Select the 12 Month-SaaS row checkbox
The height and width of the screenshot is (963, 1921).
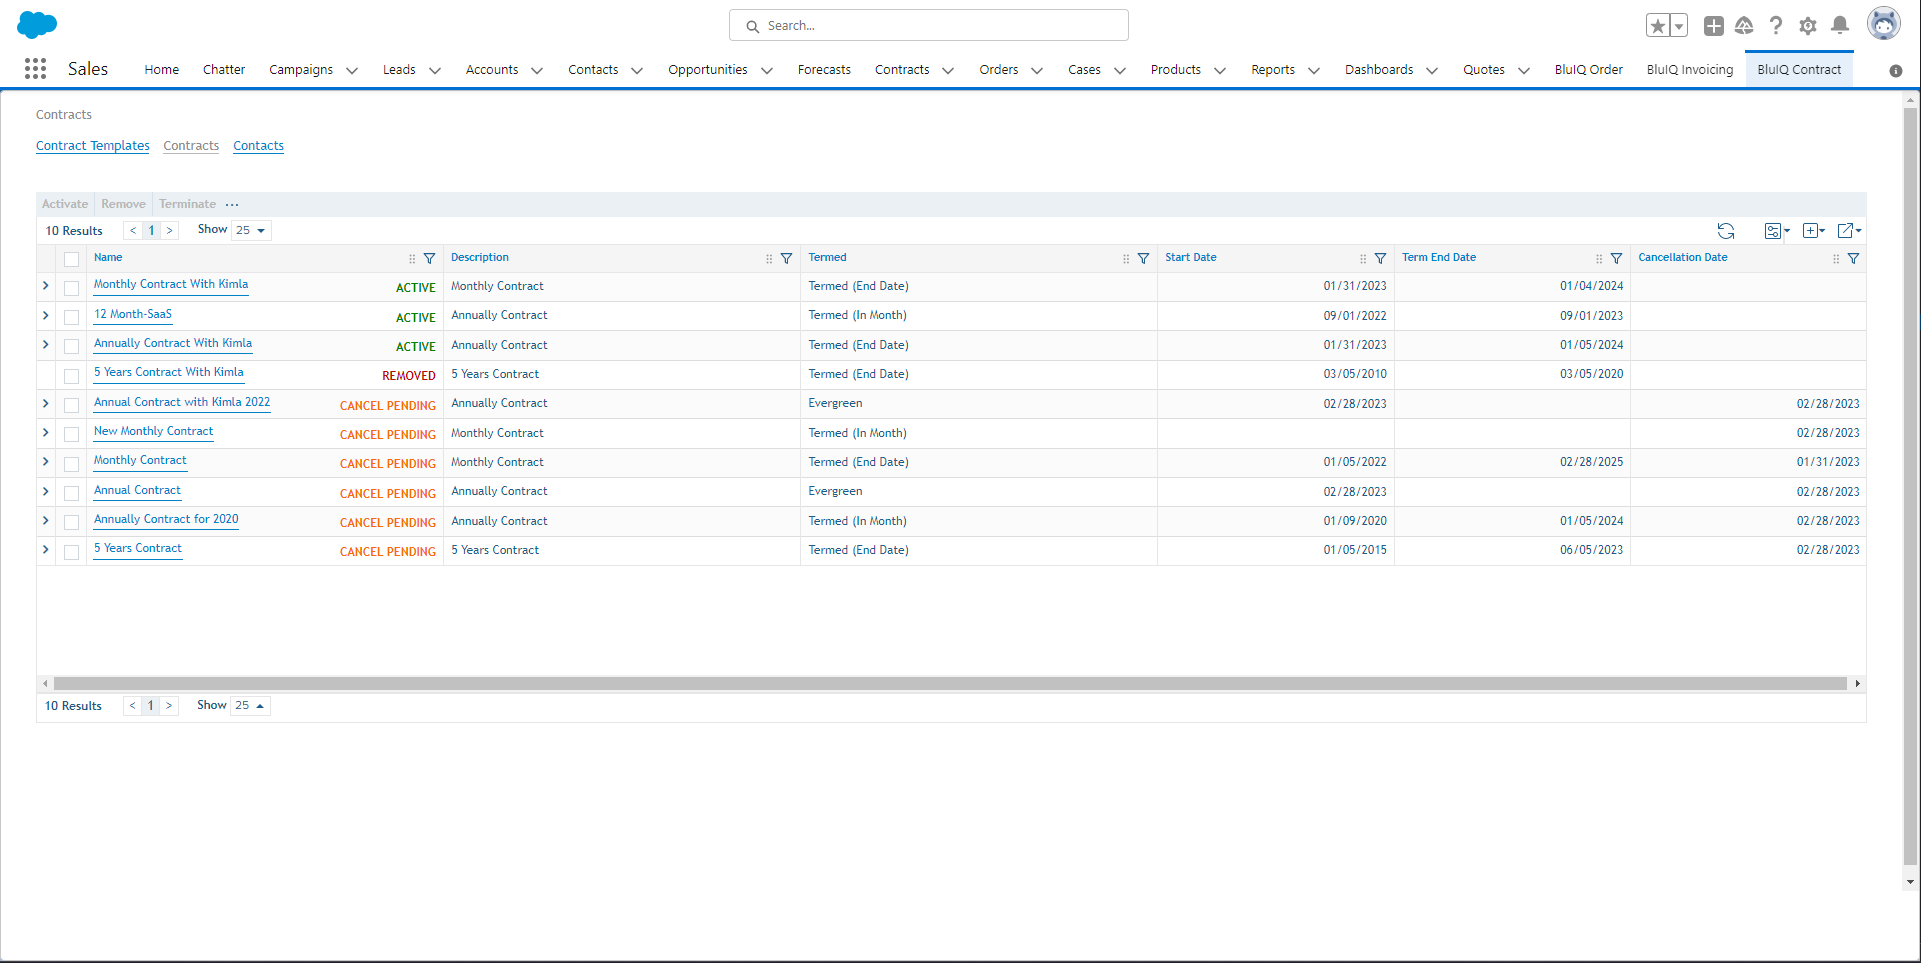click(x=71, y=317)
